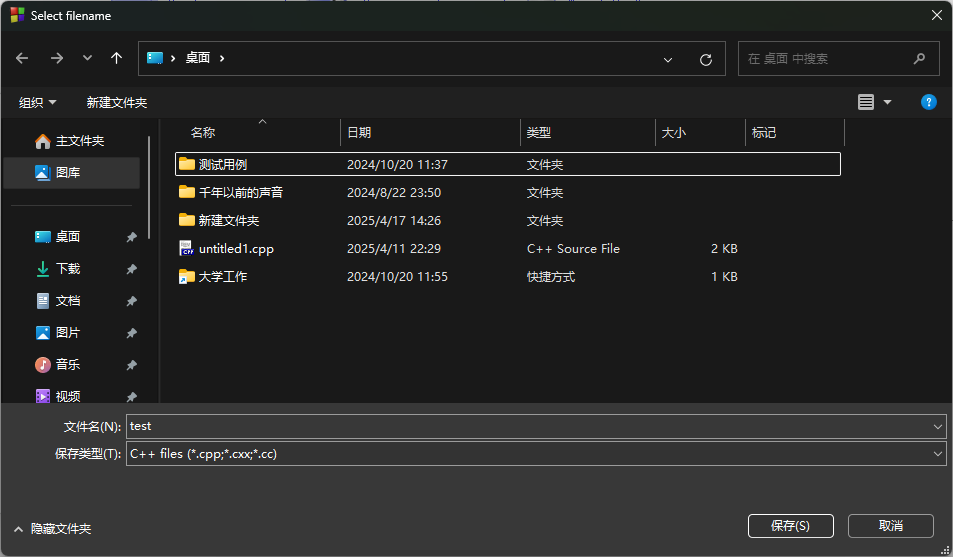Select the 测试用例 folder

point(222,165)
